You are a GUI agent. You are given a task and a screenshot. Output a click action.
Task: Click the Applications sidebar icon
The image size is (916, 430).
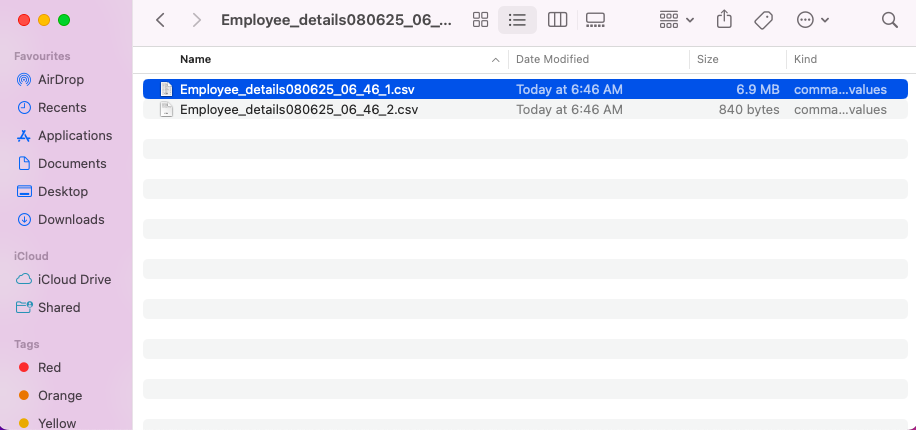pos(24,136)
